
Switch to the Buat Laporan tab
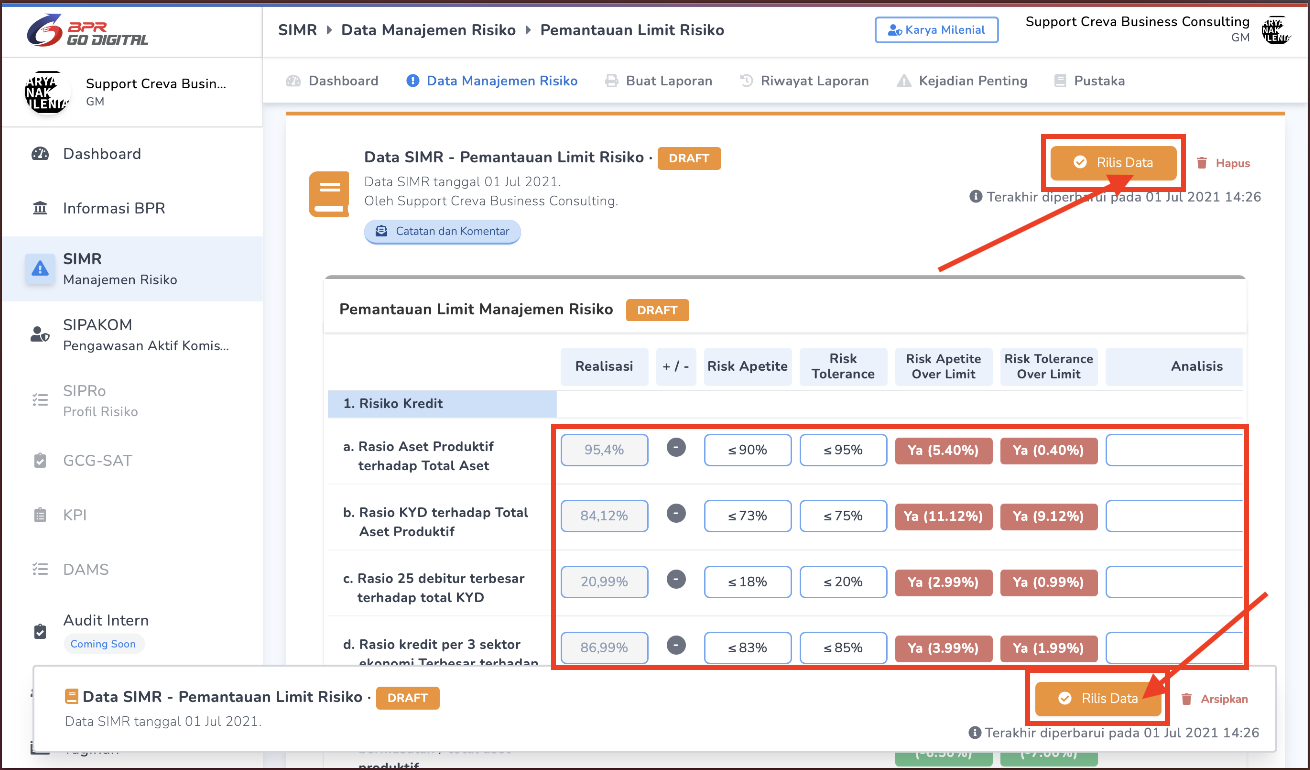[659, 81]
